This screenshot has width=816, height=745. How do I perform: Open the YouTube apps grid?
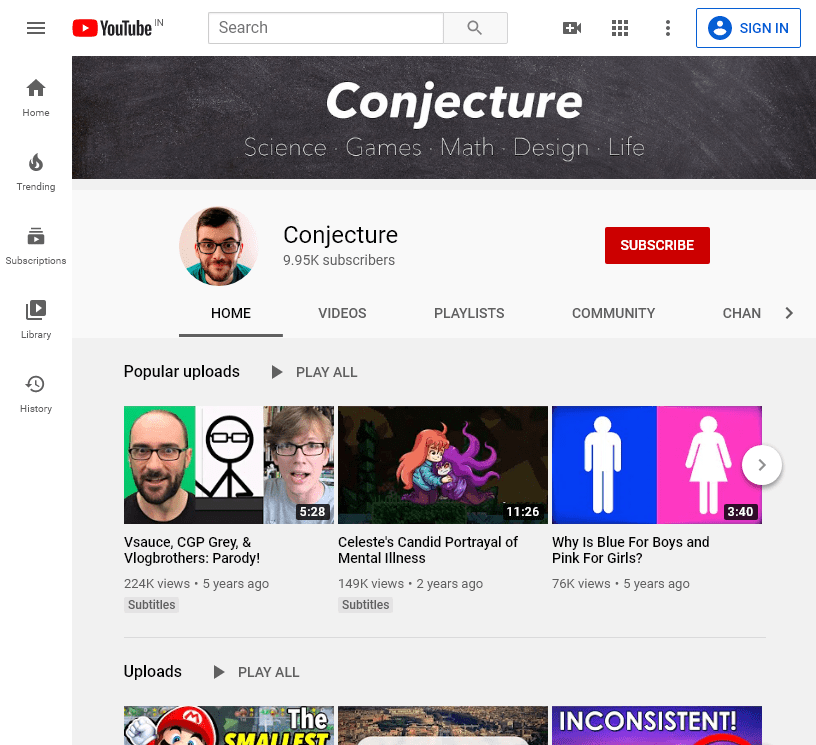pos(620,28)
